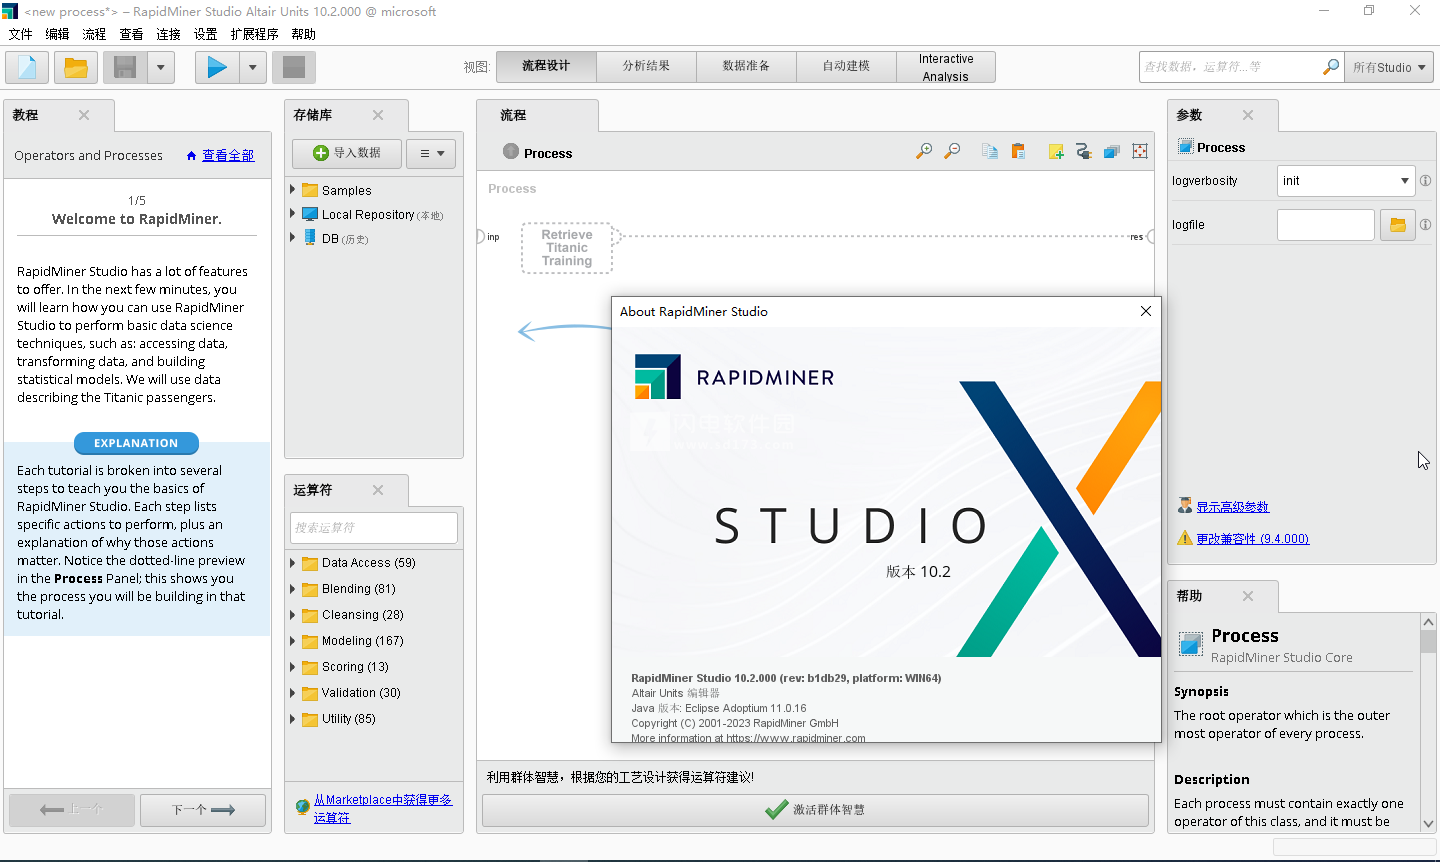Image resolution: width=1440 pixels, height=862 pixels.
Task: Click 激活群体智慧 activate button
Action: click(815, 810)
